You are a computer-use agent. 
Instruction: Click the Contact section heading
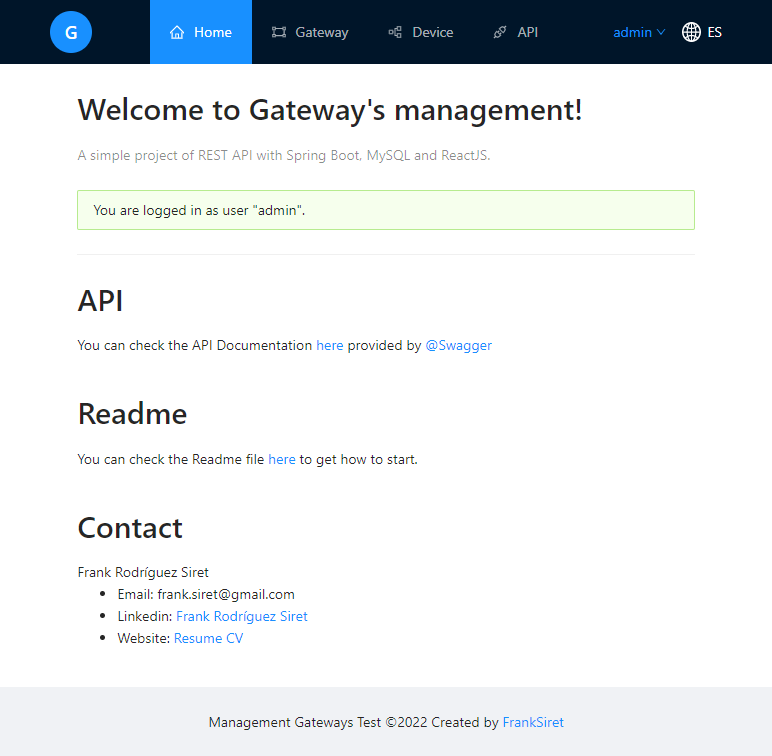click(x=130, y=528)
